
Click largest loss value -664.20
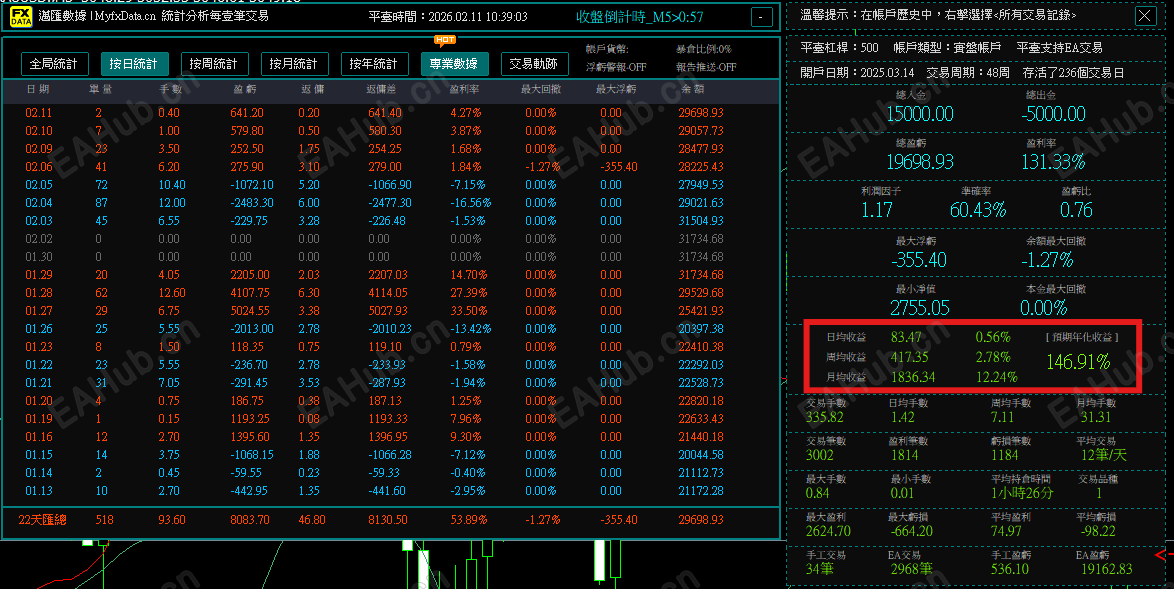pos(911,531)
